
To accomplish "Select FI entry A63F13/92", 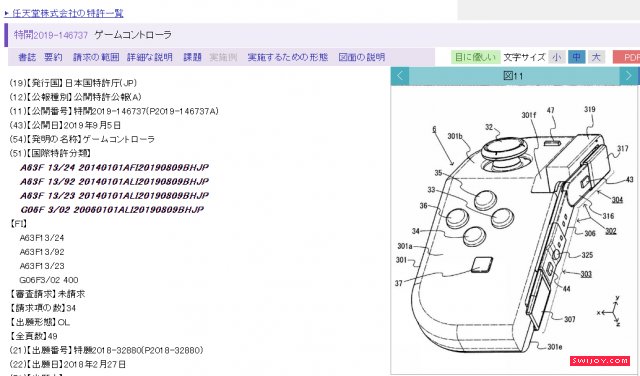I will tap(42, 252).
